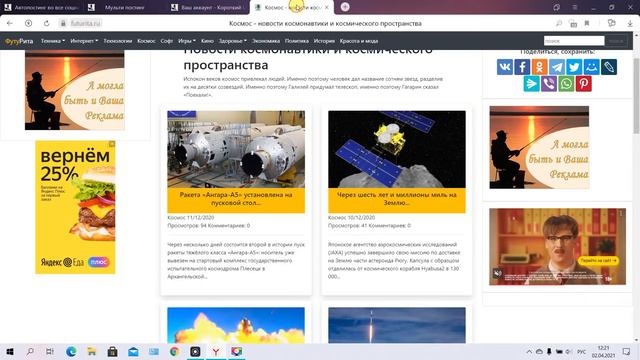The image size is (640, 360).
Task: Open the Политика menu item
Action: click(297, 41)
